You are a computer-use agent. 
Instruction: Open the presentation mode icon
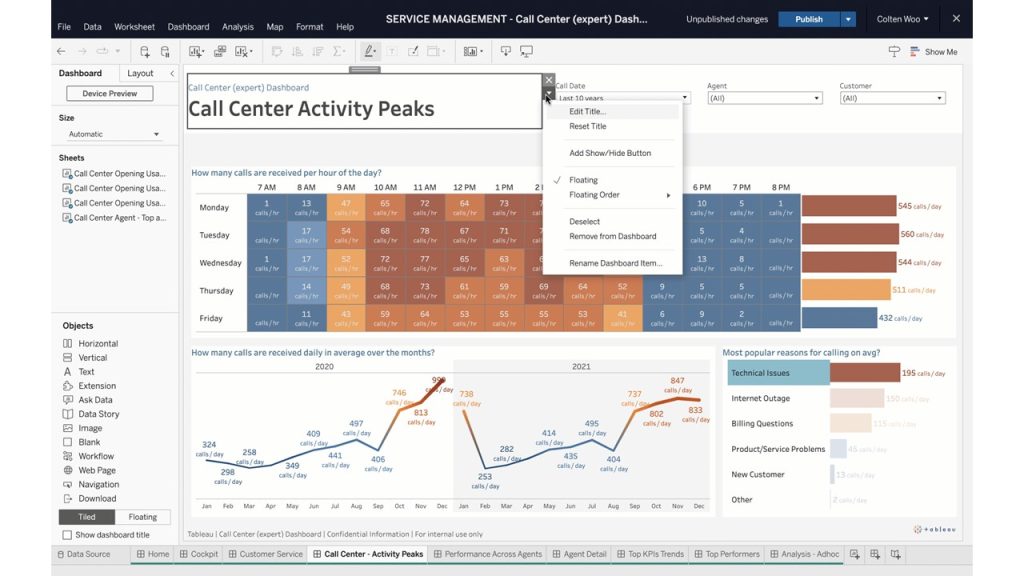pyautogui.click(x=527, y=51)
